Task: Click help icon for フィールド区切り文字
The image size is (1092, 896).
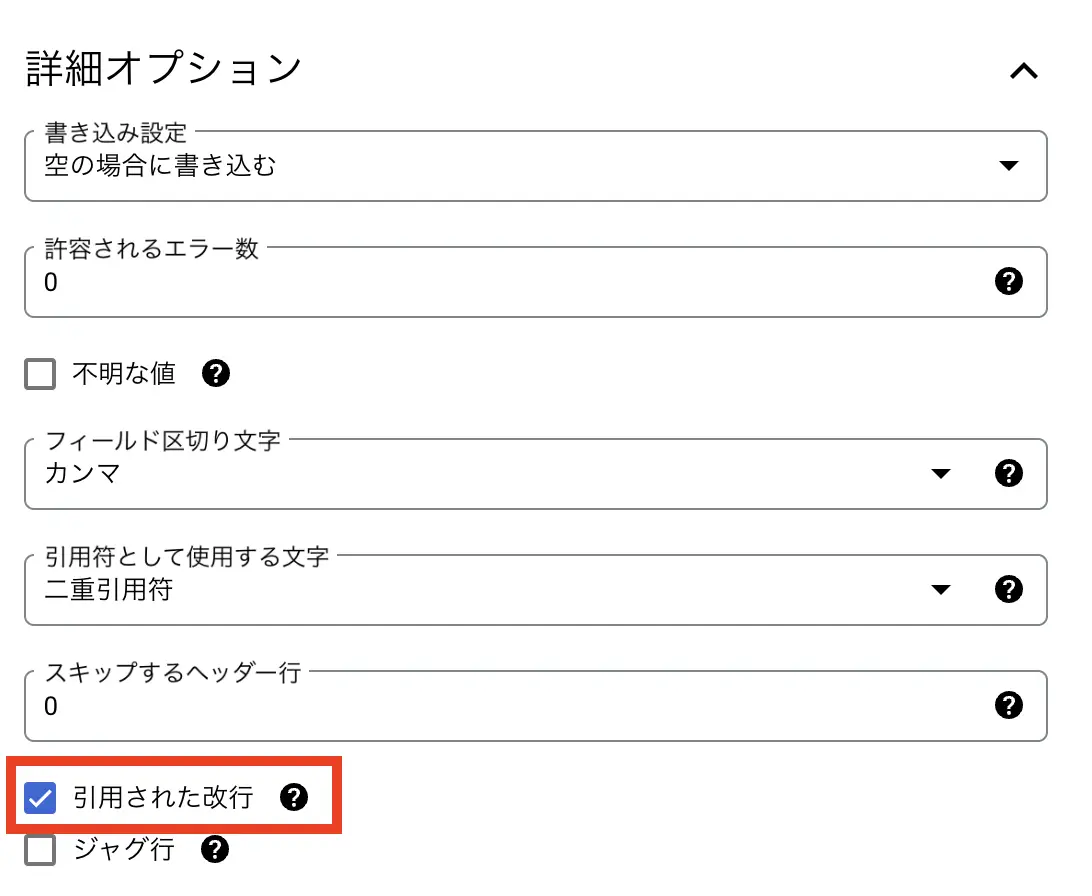Action: [x=1008, y=473]
